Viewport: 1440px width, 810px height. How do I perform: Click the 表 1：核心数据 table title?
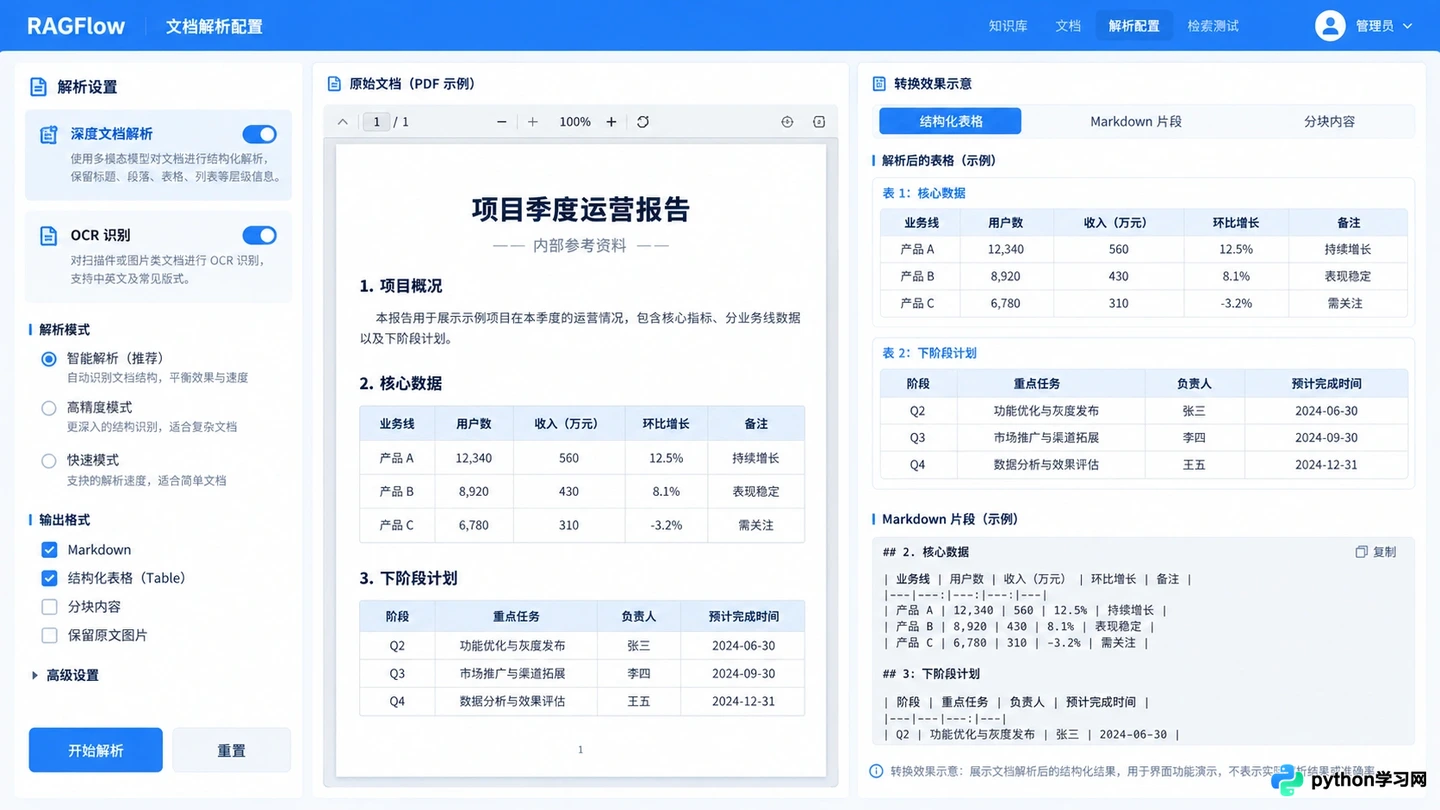tap(924, 193)
